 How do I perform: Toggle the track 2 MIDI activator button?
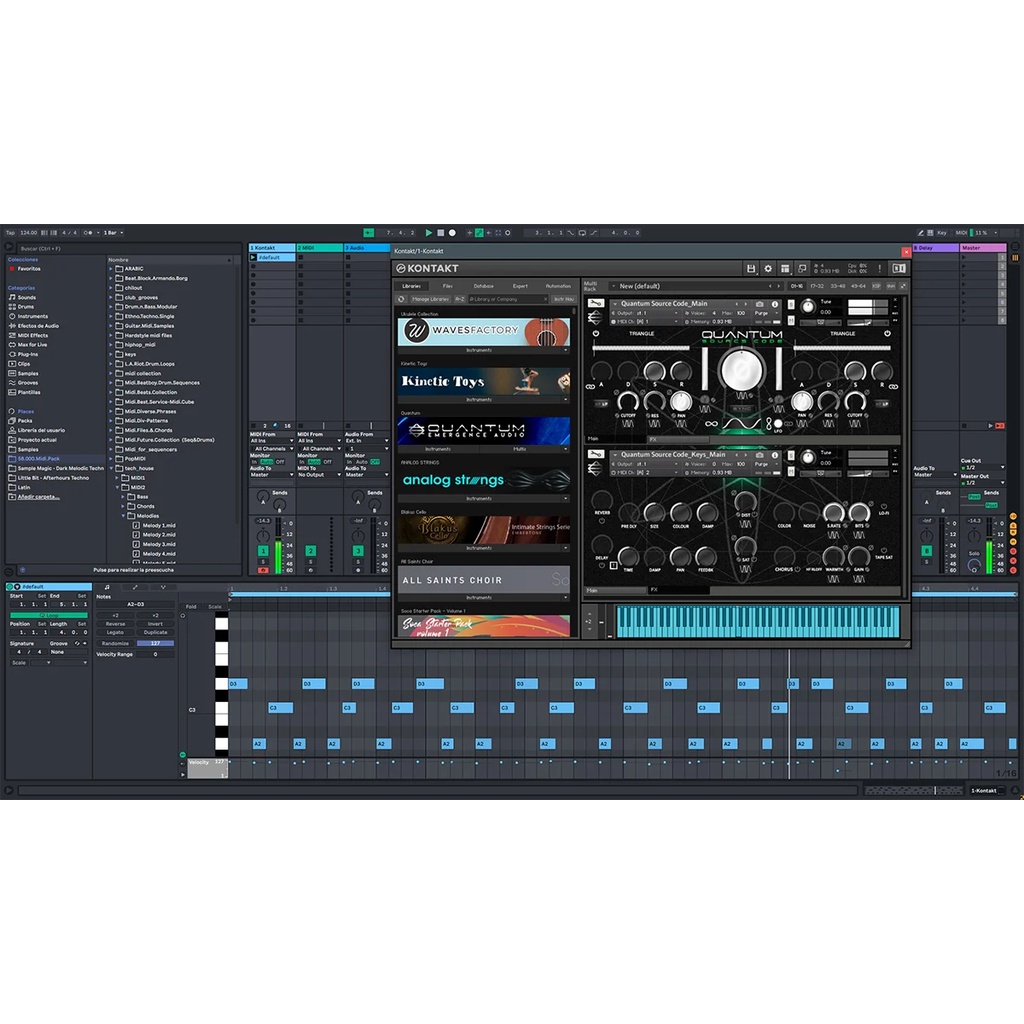311,551
